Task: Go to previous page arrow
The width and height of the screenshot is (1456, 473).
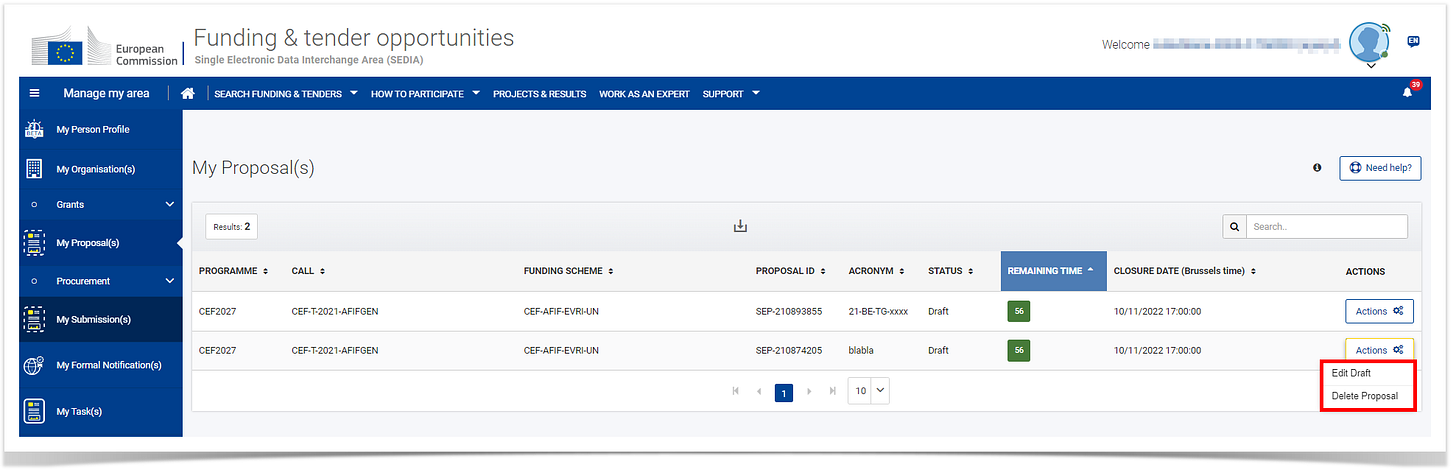Action: click(x=759, y=391)
